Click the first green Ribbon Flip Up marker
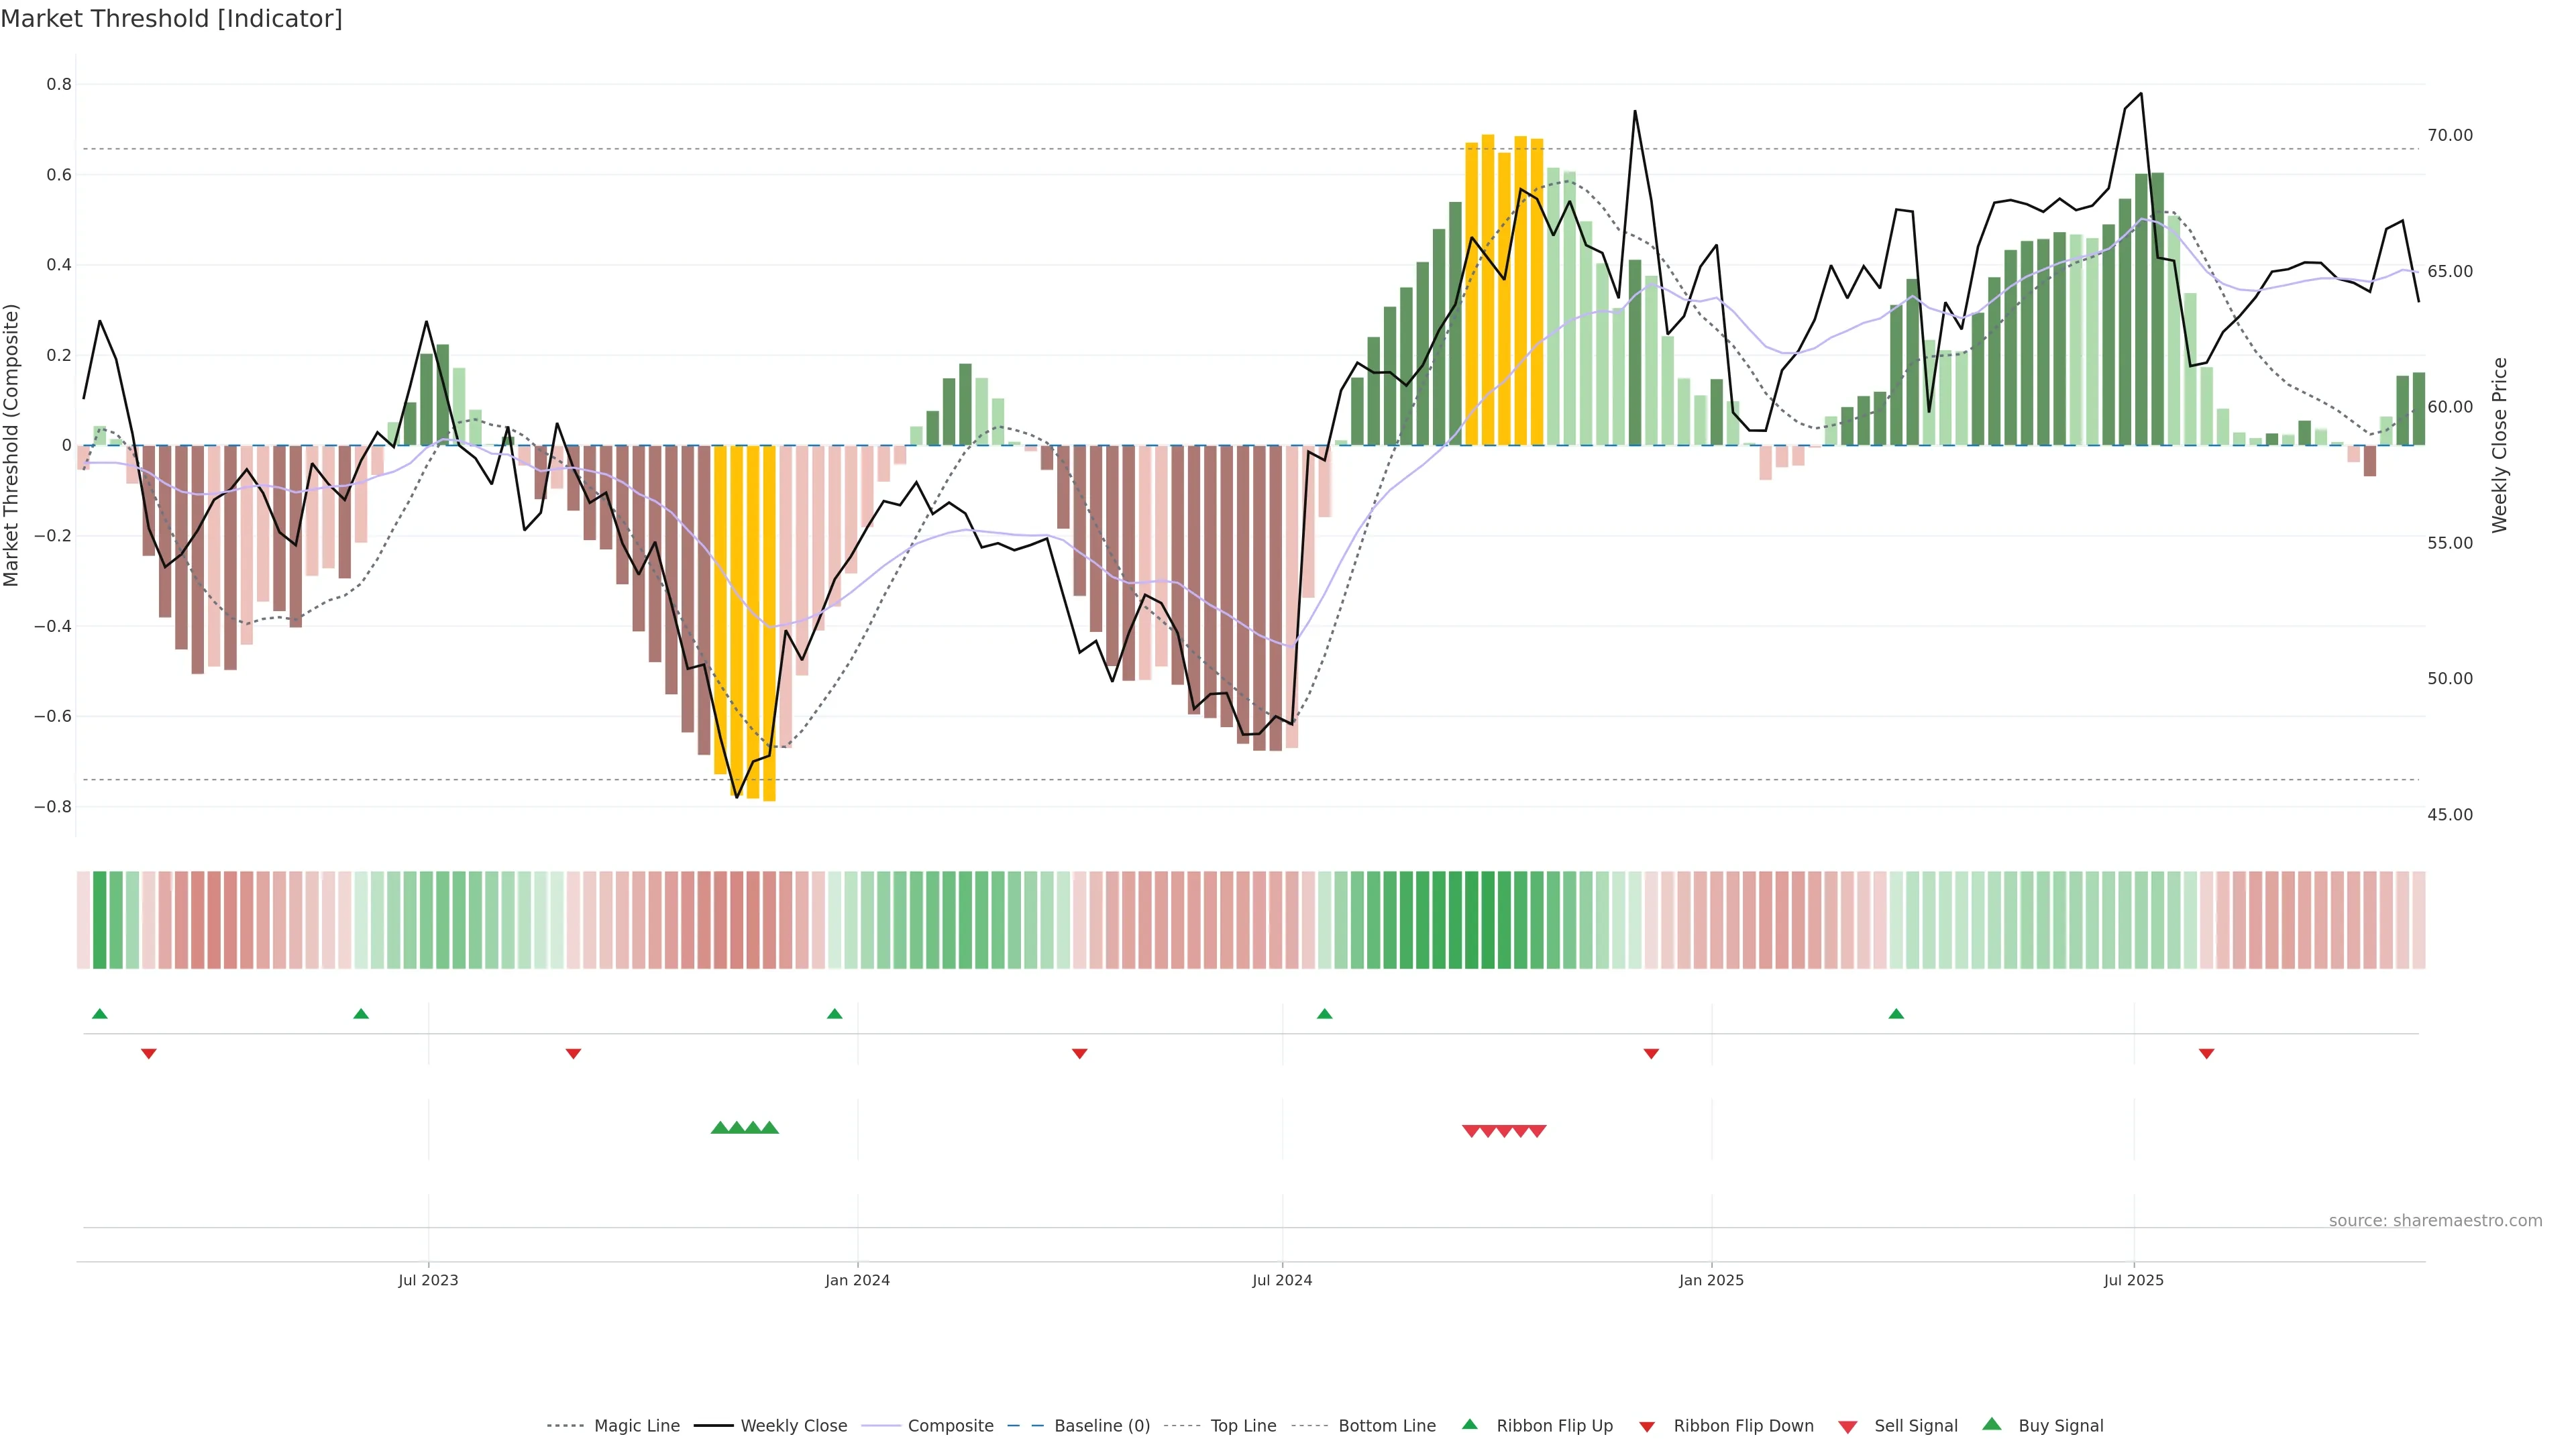 pyautogui.click(x=99, y=1014)
